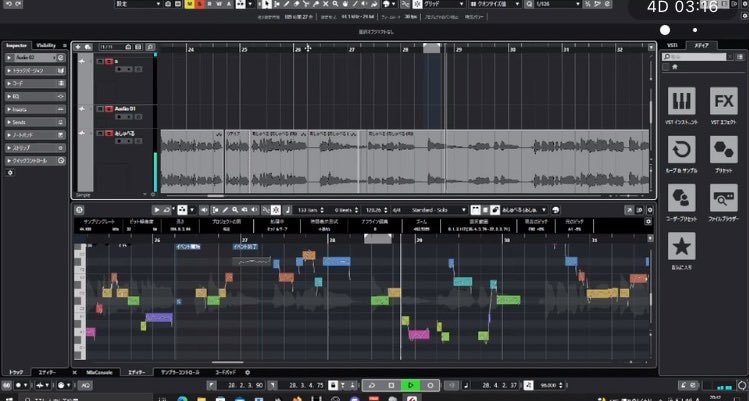This screenshot has height=401, width=749.
Task: Click the Media rack search field
Action: [x=694, y=57]
